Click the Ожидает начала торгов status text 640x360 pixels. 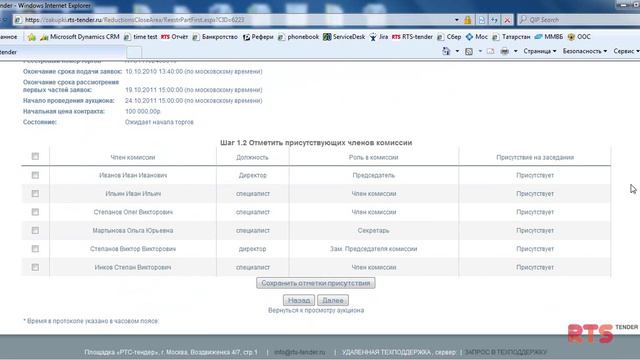[x=159, y=122]
